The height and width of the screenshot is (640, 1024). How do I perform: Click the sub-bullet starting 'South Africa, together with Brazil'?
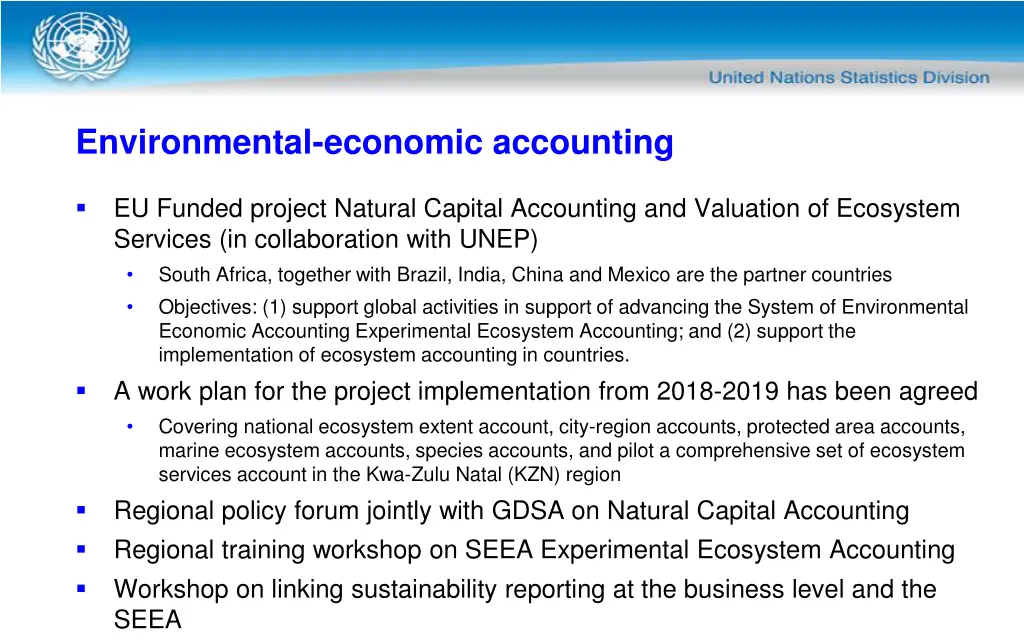point(525,274)
